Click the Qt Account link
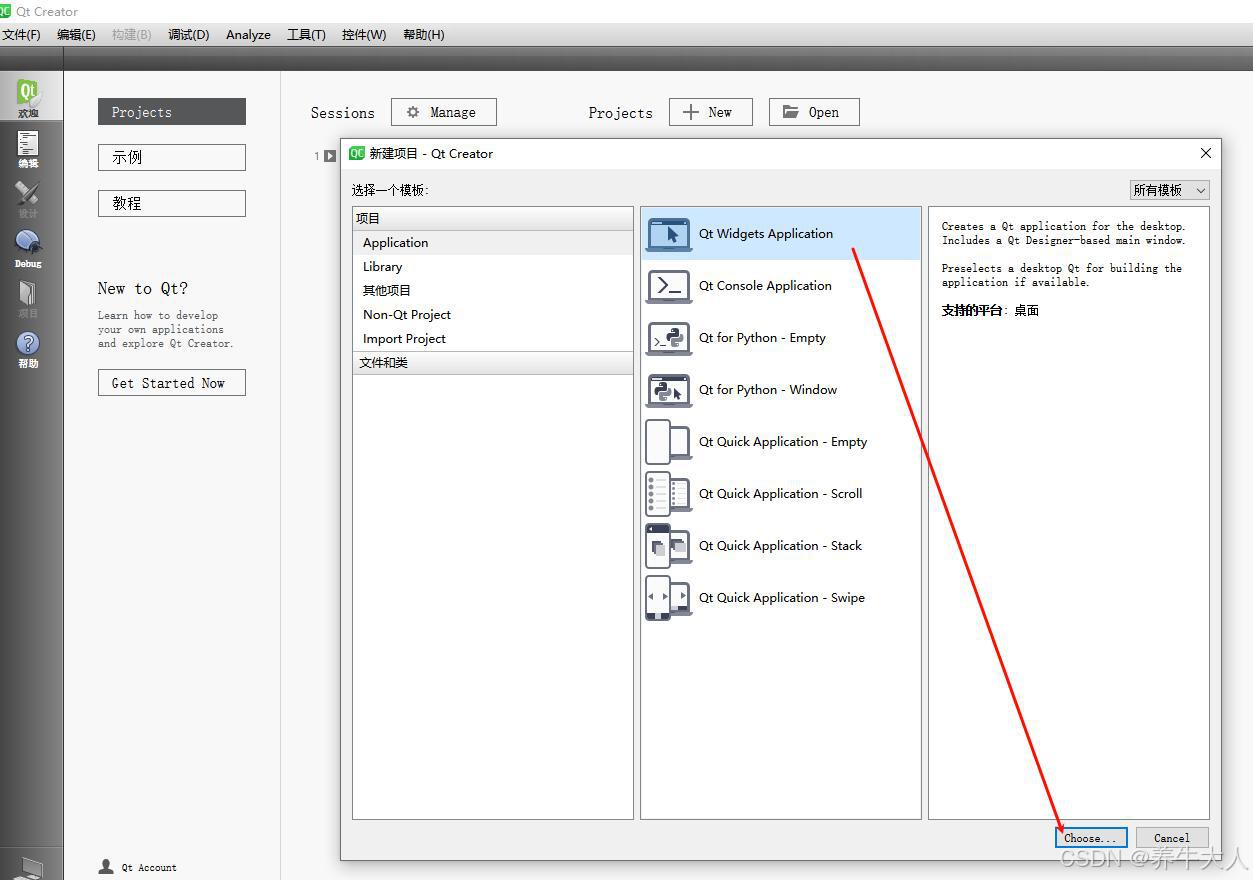This screenshot has width=1253, height=880. (x=149, y=868)
